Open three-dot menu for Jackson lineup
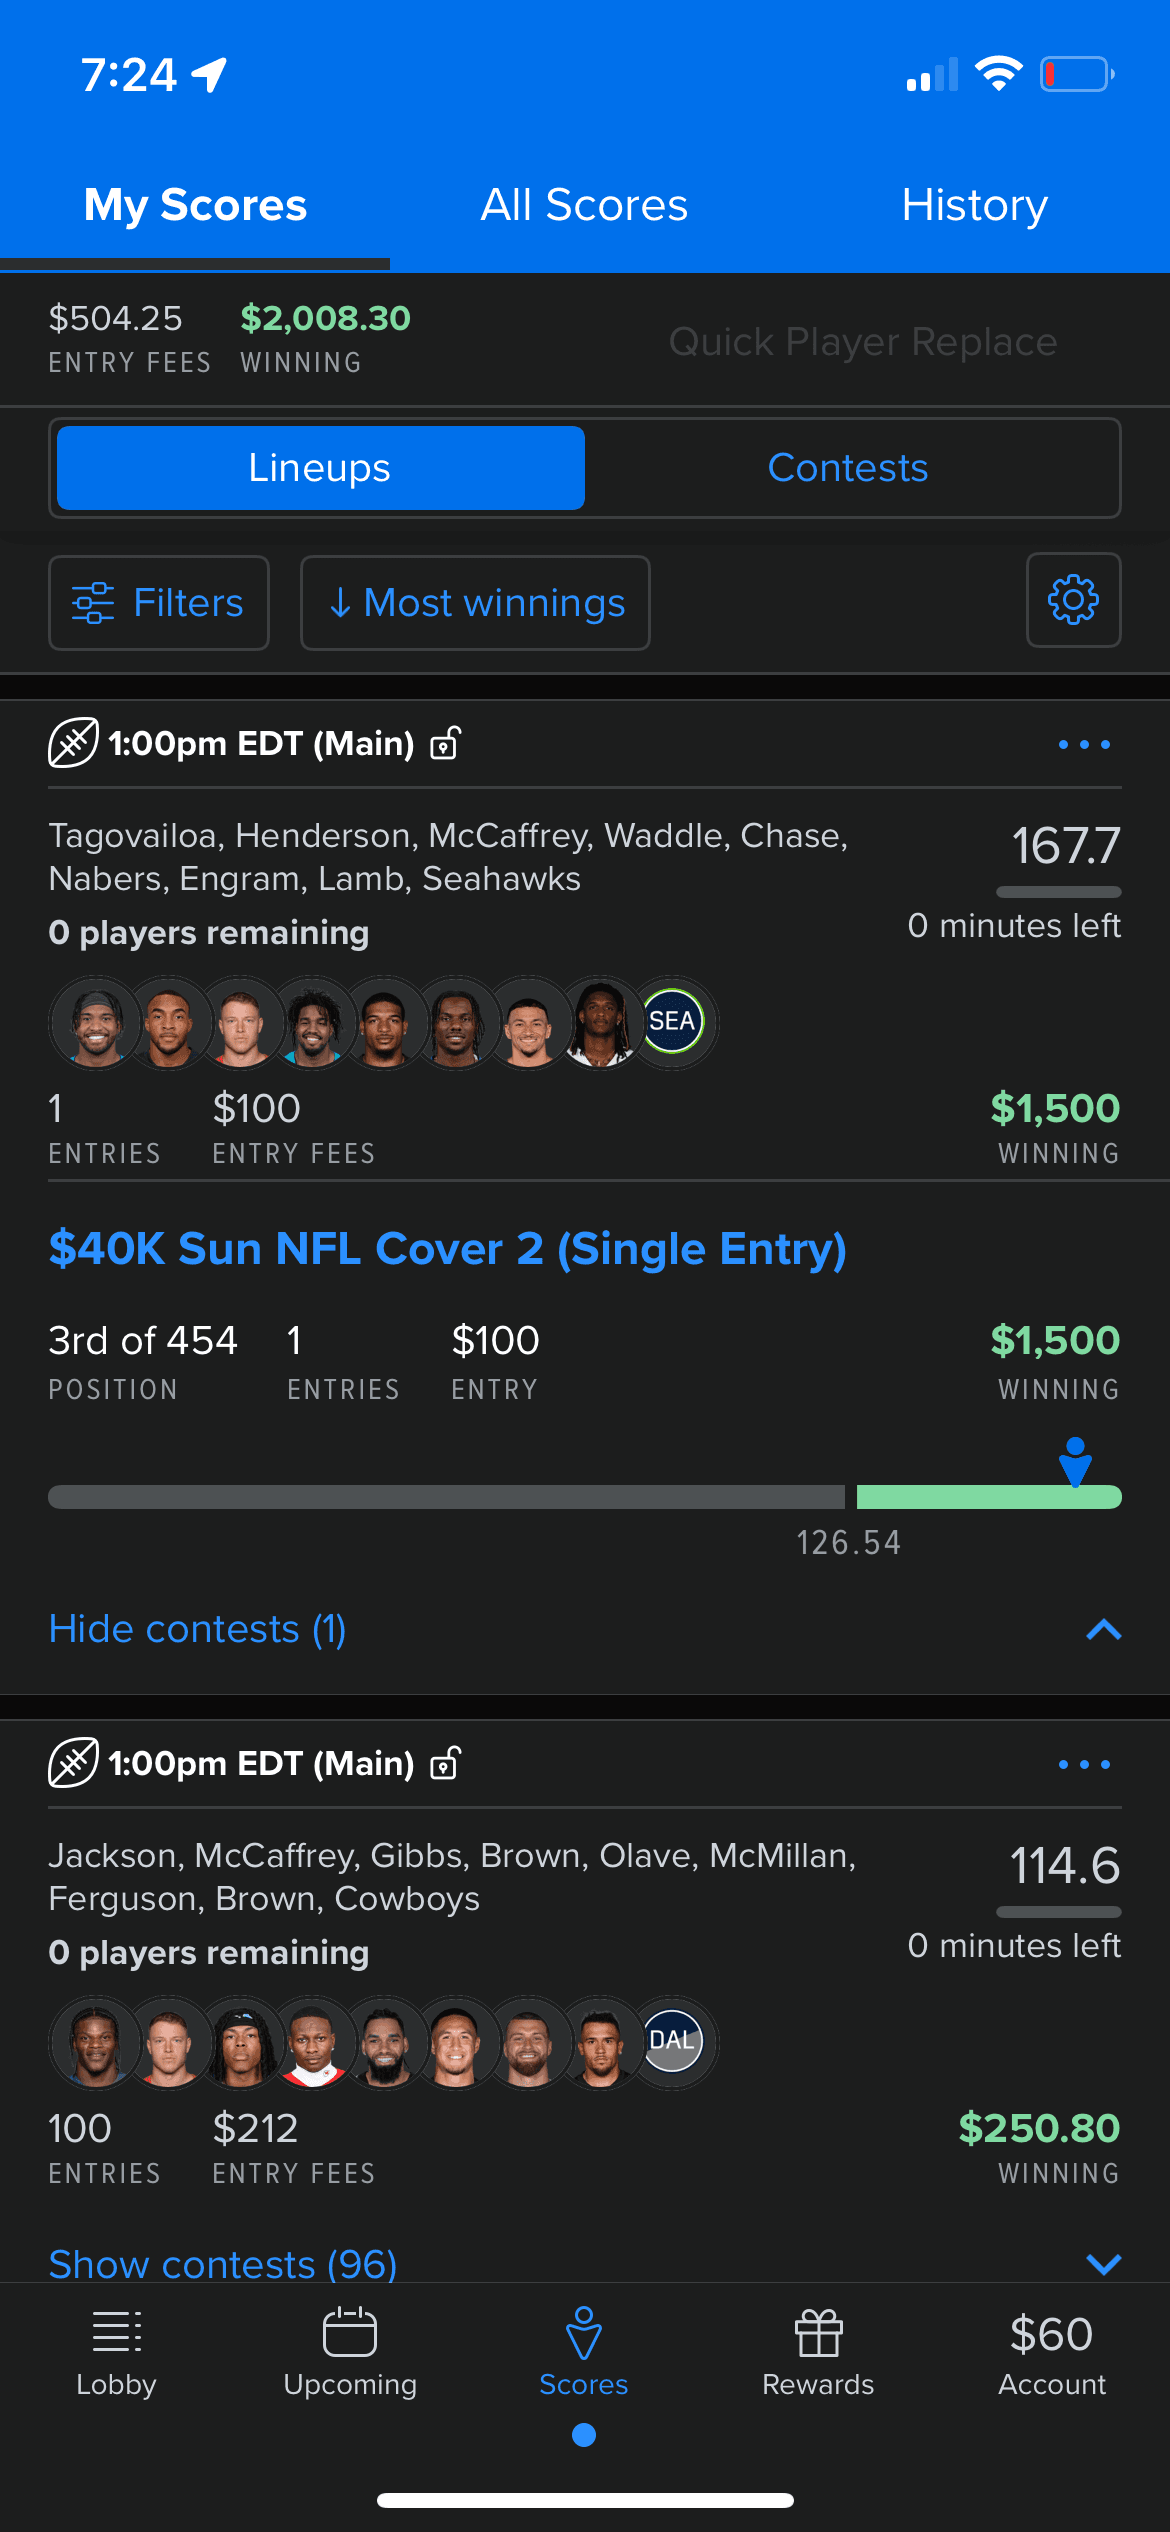This screenshot has width=1170, height=2532. point(1084,1764)
